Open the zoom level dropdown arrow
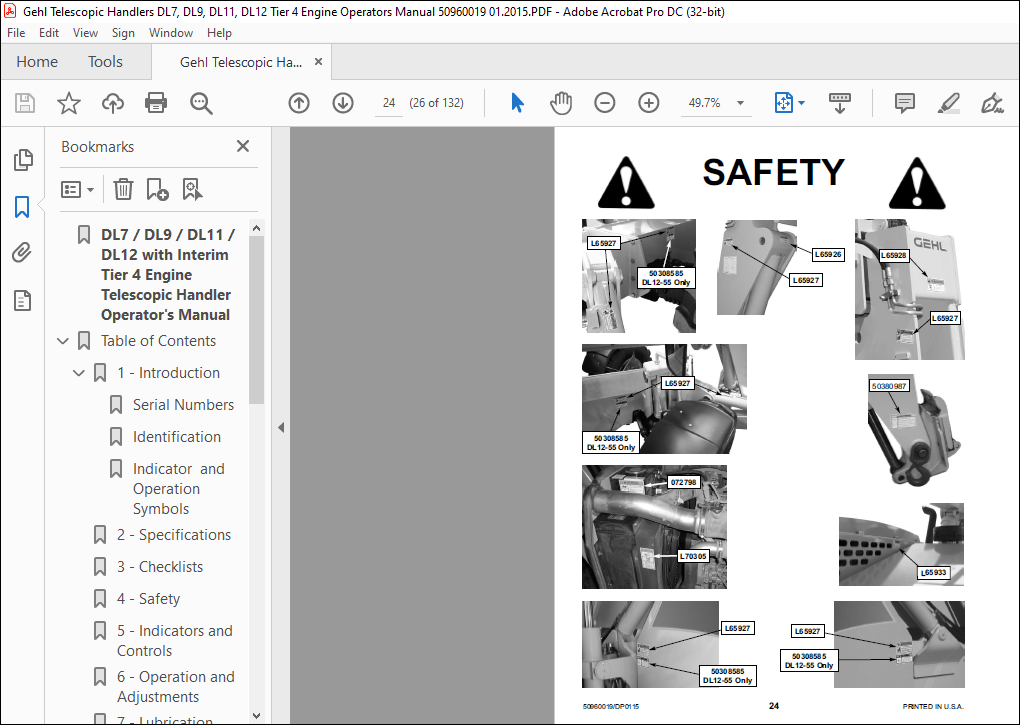The width and height of the screenshot is (1020, 725). (740, 103)
